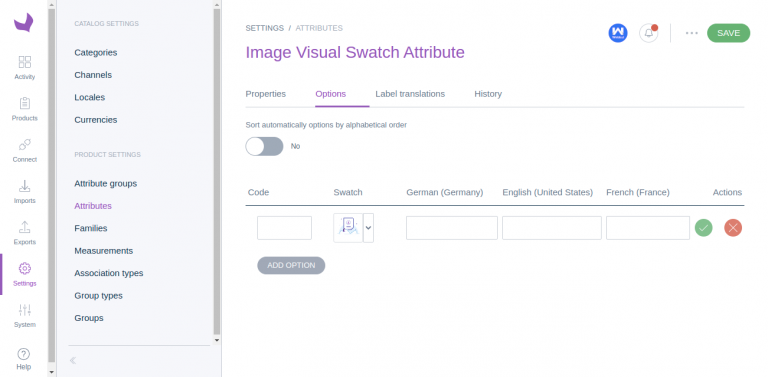This screenshot has width=768, height=377.
Task: Switch to the Options tab
Action: (331, 94)
